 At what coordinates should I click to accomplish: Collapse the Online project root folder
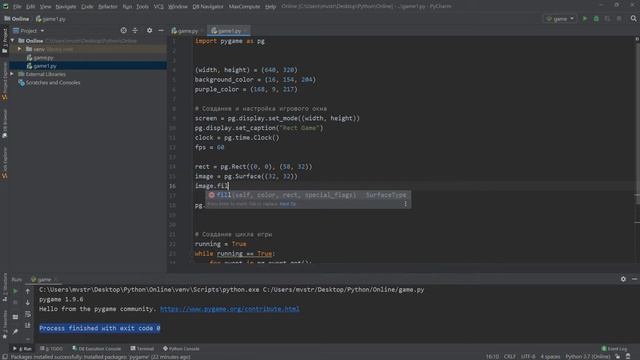[13, 41]
